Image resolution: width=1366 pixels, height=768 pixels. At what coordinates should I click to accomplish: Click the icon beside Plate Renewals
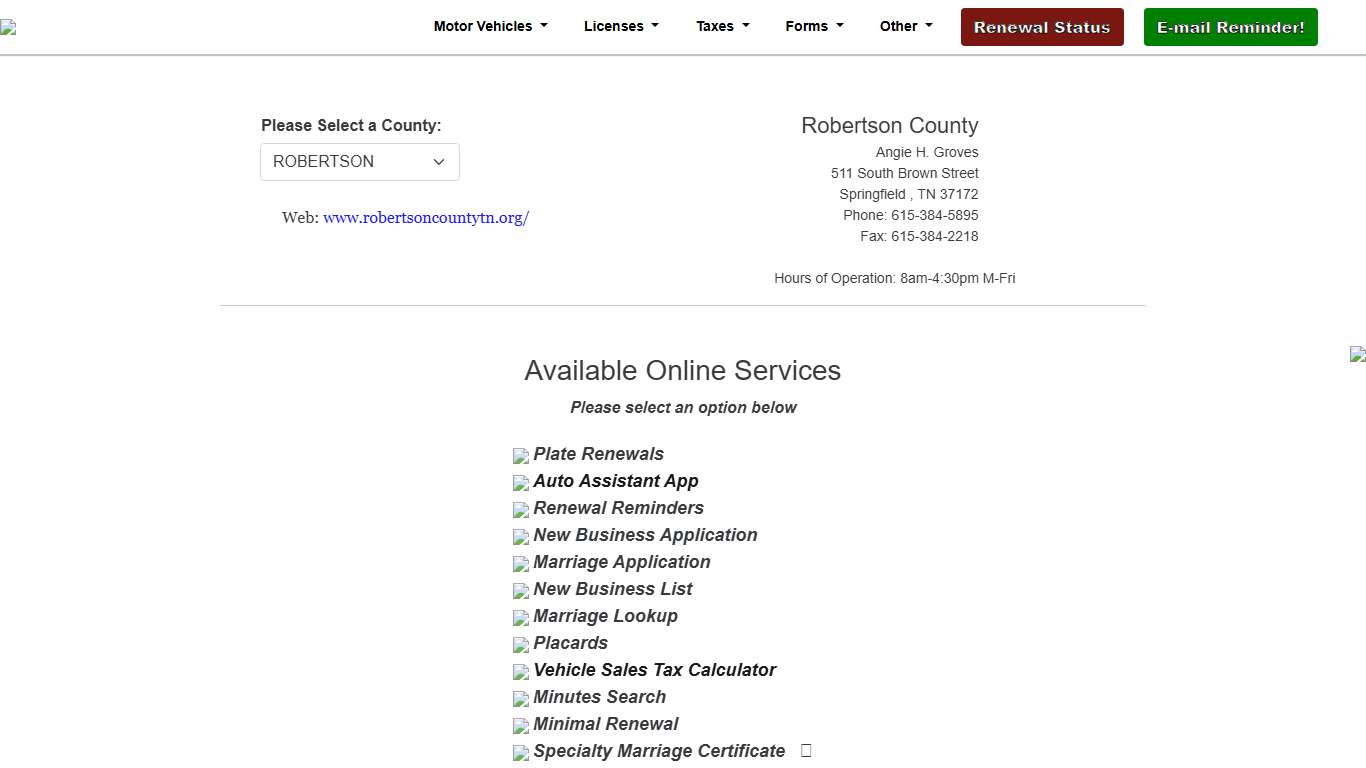(x=521, y=456)
